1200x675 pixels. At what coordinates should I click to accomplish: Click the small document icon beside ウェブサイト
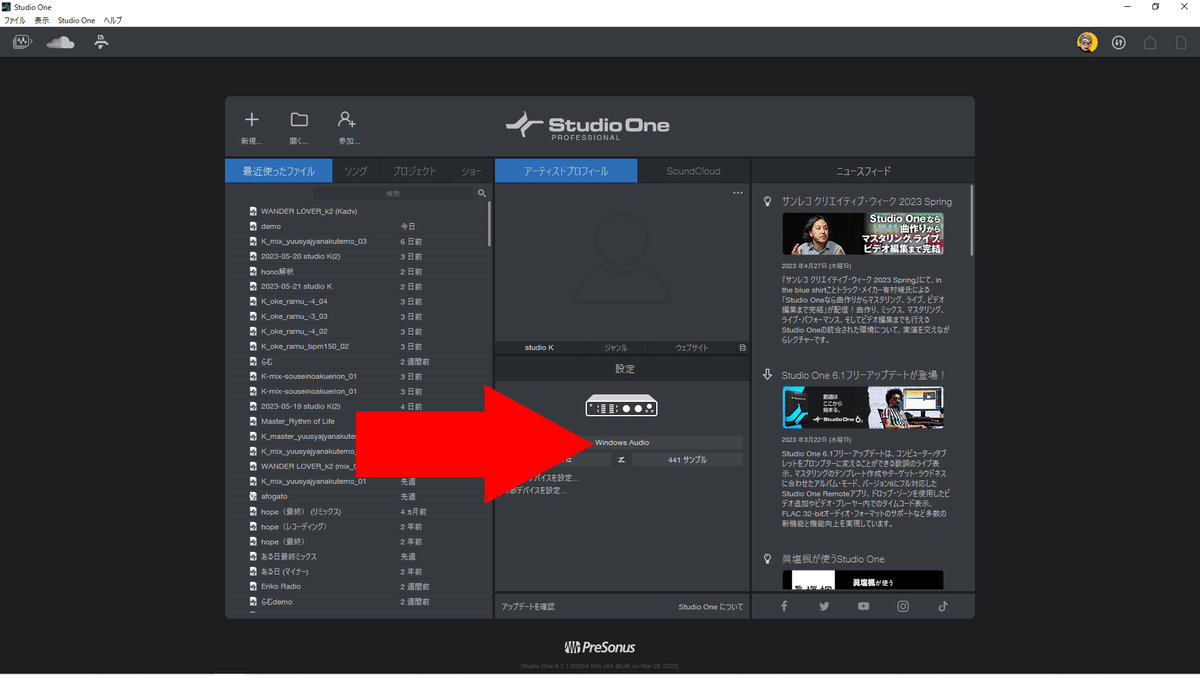742,347
